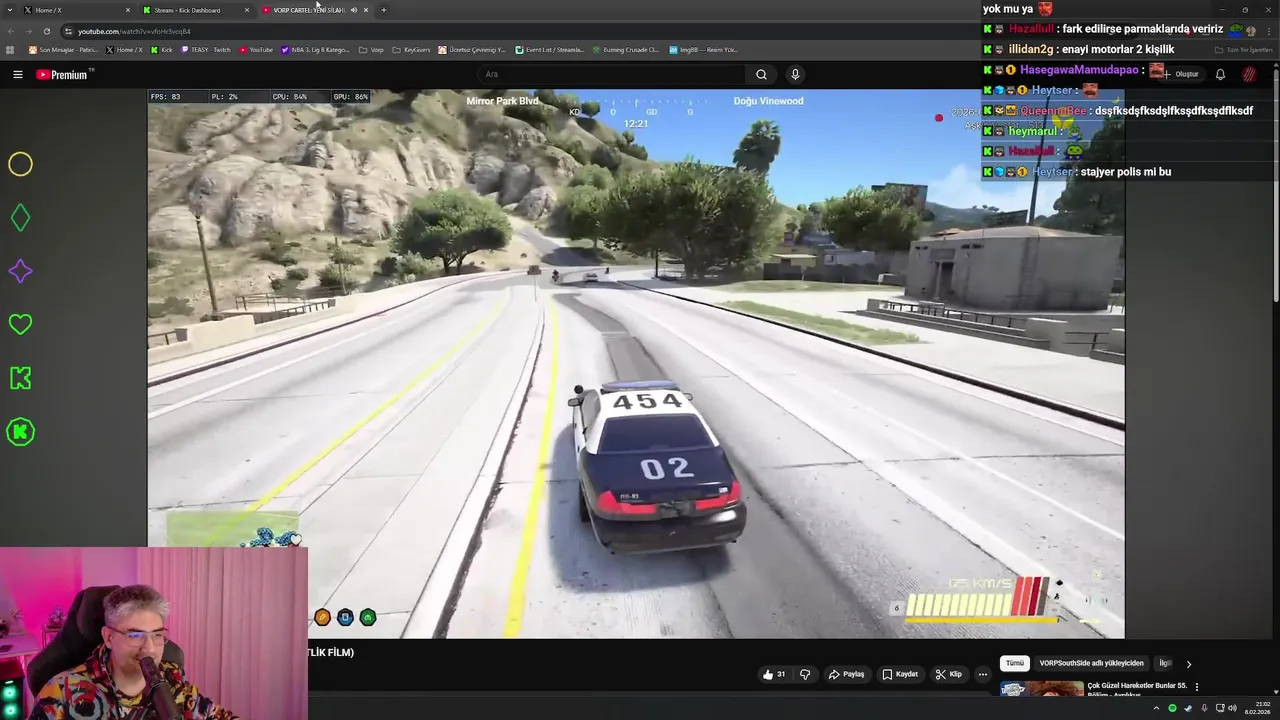Open Çok Güzel Hareketler Bunlar 55 title
Viewport: 1280px width, 720px height.
click(1137, 689)
